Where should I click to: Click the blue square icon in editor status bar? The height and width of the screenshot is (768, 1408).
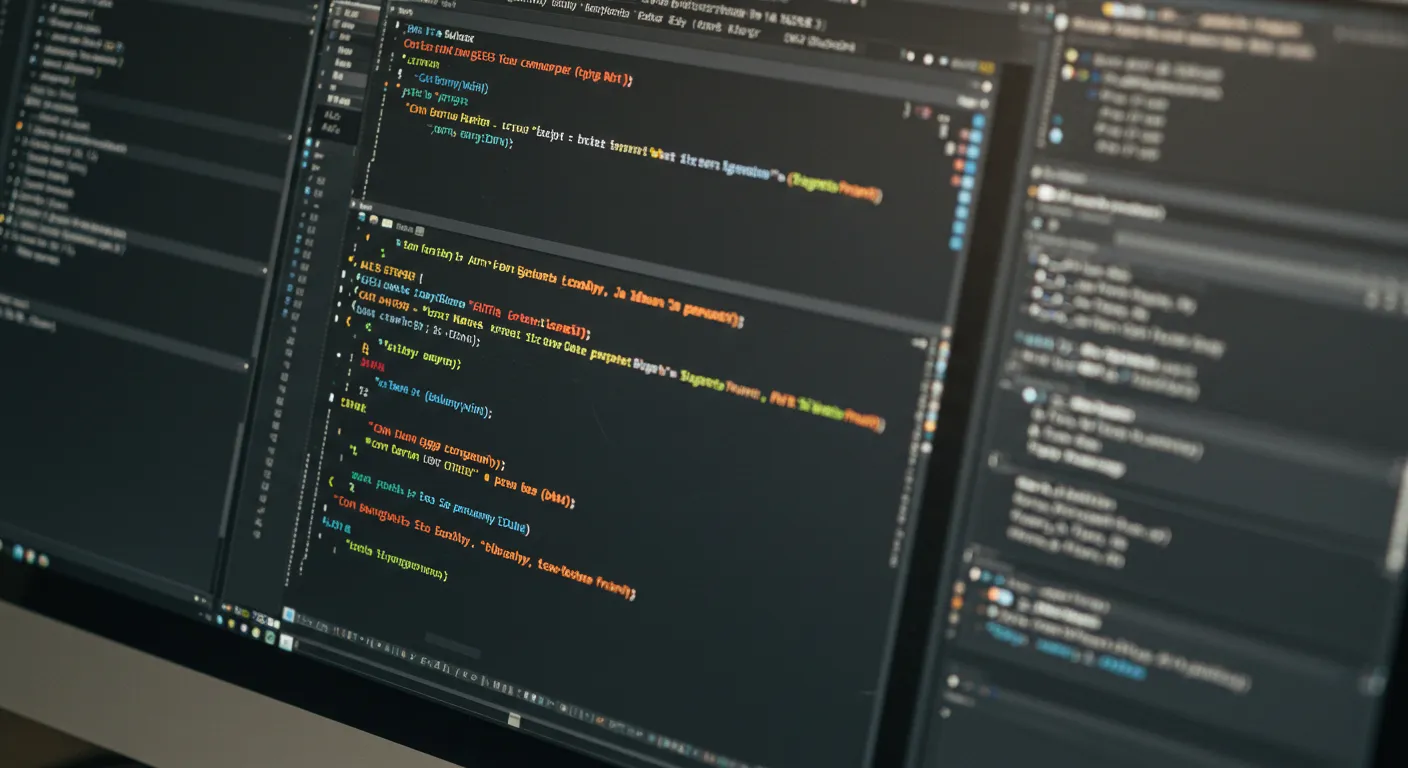click(x=289, y=614)
